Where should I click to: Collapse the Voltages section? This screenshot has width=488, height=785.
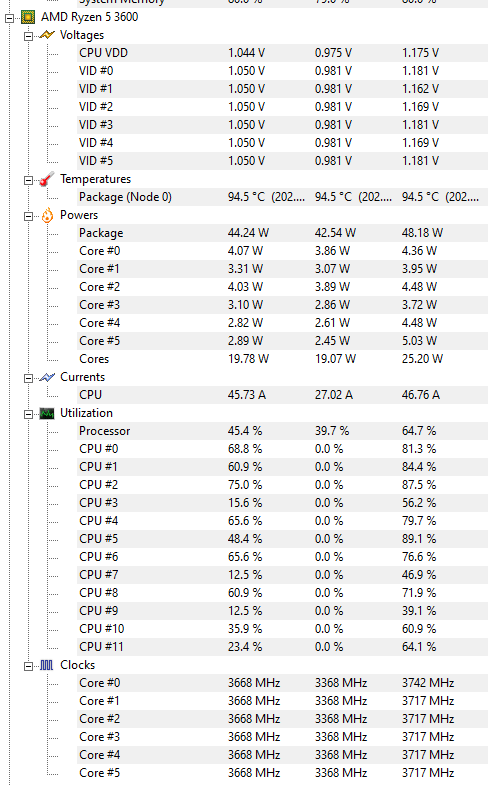[29, 36]
